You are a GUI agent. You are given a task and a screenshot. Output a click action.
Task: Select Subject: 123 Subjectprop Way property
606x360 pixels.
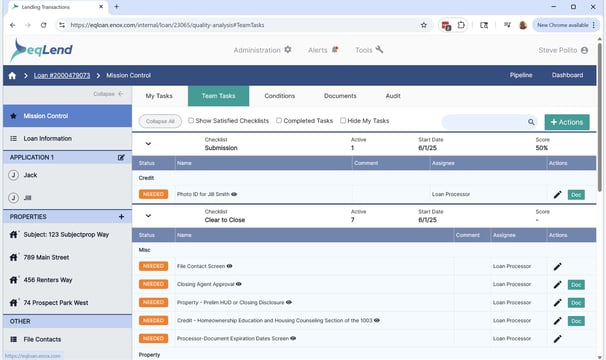[66, 235]
